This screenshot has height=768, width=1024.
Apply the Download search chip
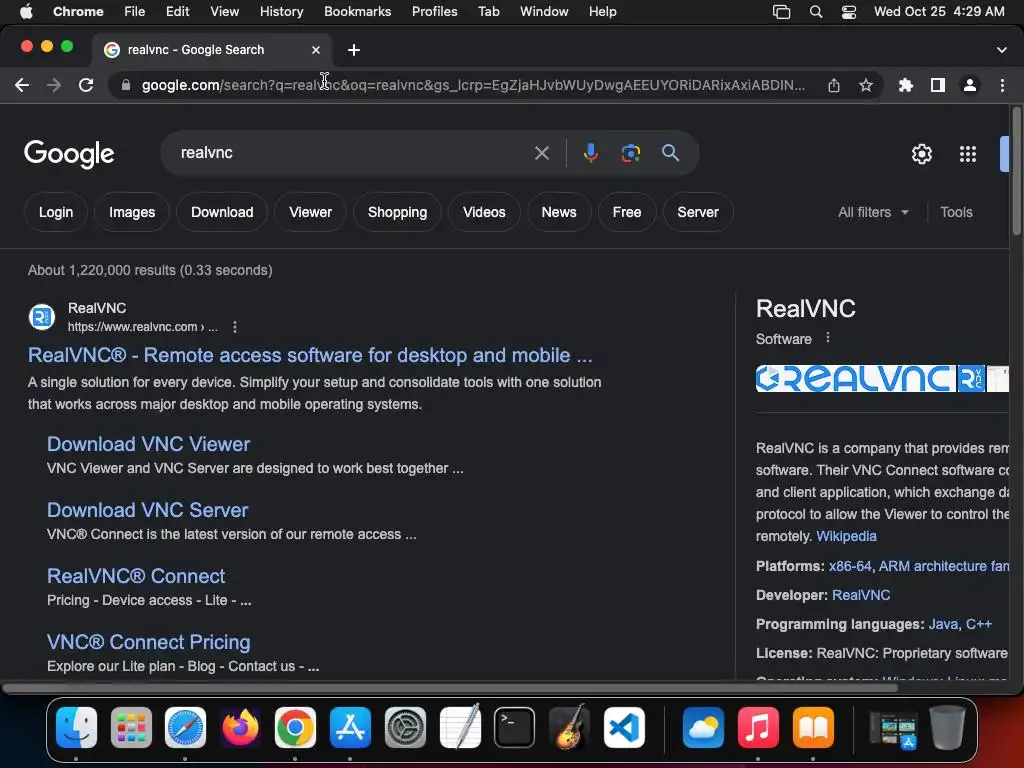click(222, 212)
